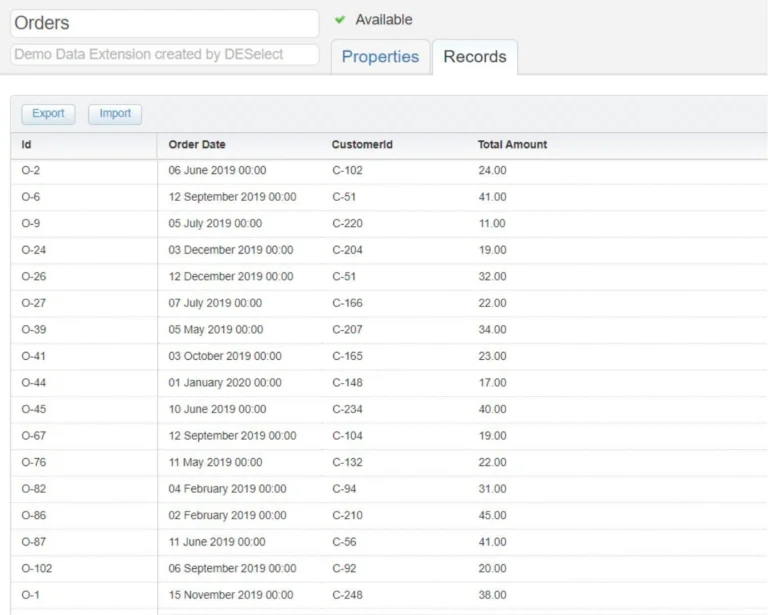768x615 pixels.
Task: Edit the Orders name field
Action: click(165, 23)
